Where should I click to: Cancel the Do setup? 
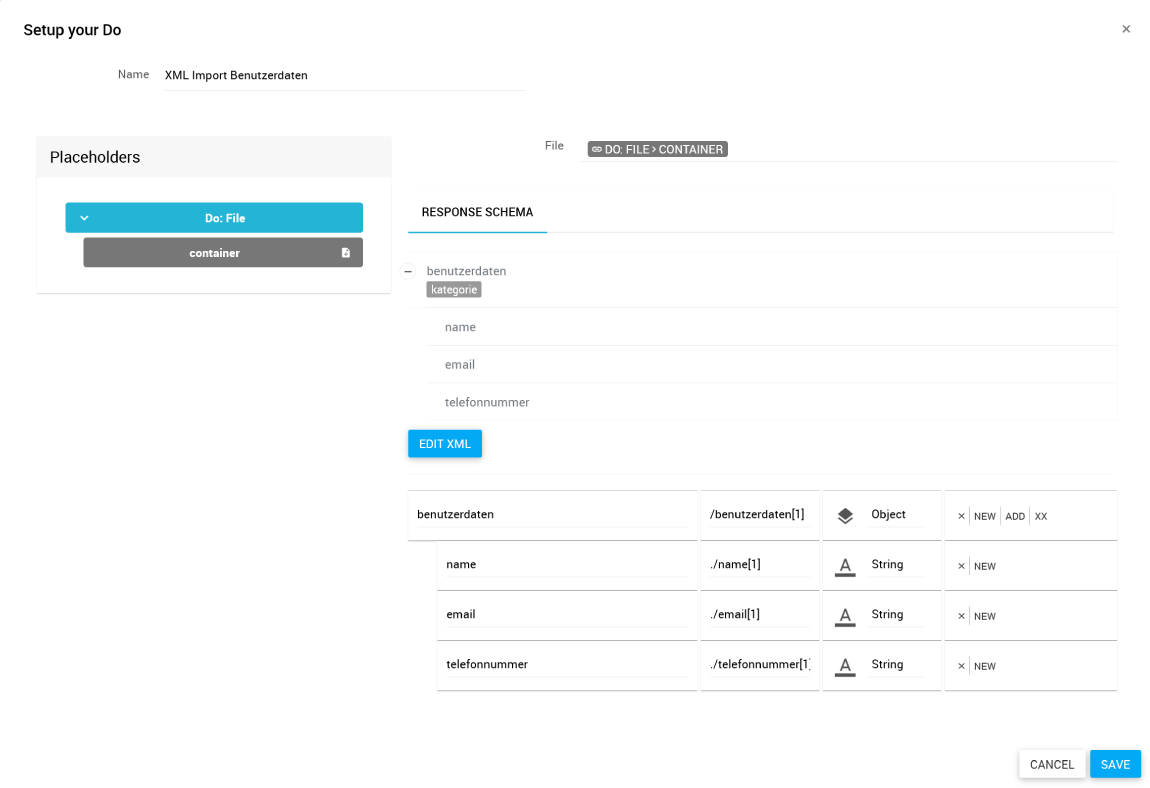[1052, 764]
